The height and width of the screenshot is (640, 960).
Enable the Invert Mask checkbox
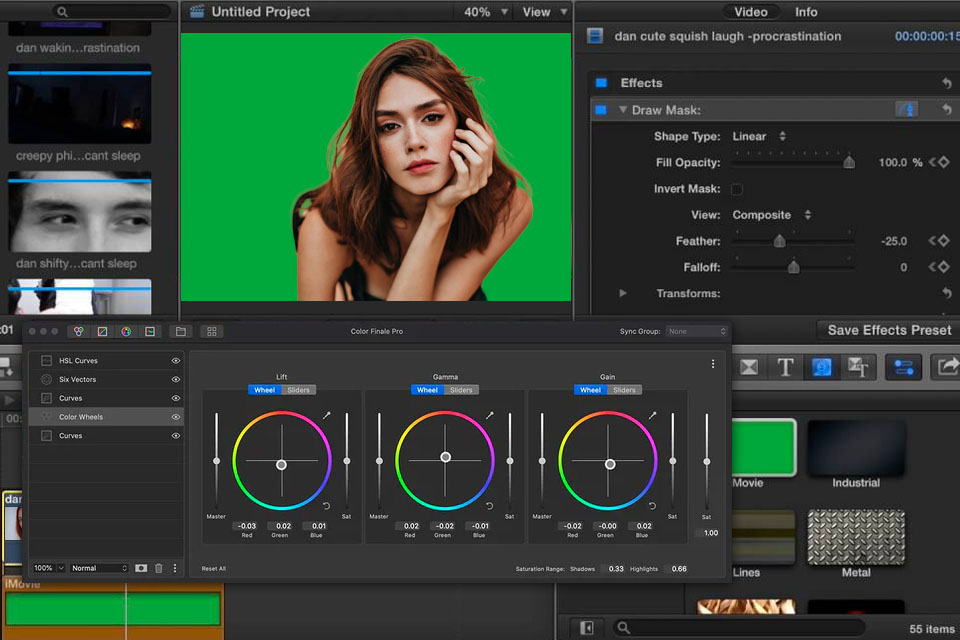pos(737,189)
